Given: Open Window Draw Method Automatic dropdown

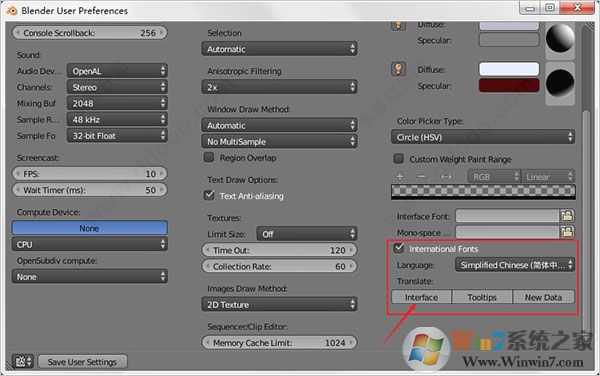Looking at the screenshot, I should click(x=279, y=125).
